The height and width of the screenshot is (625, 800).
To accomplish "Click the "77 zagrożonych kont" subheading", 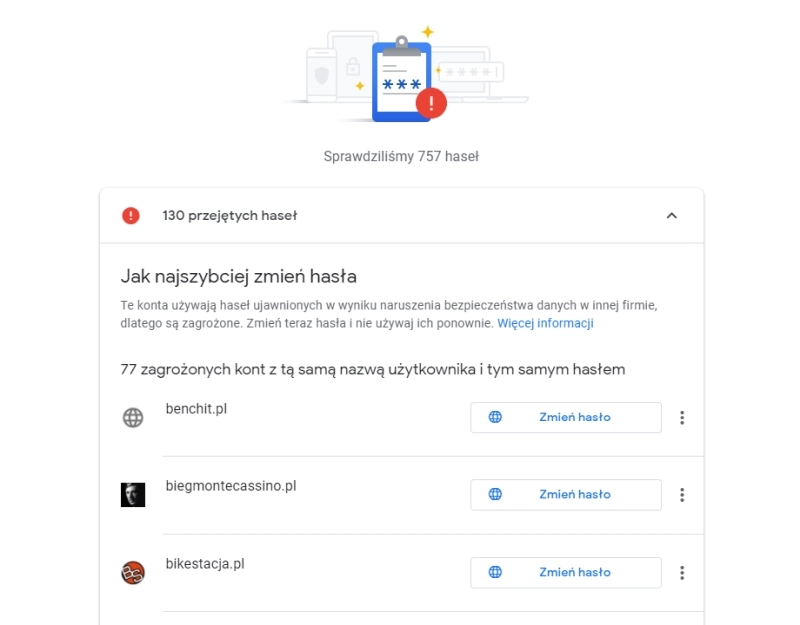I will (372, 370).
